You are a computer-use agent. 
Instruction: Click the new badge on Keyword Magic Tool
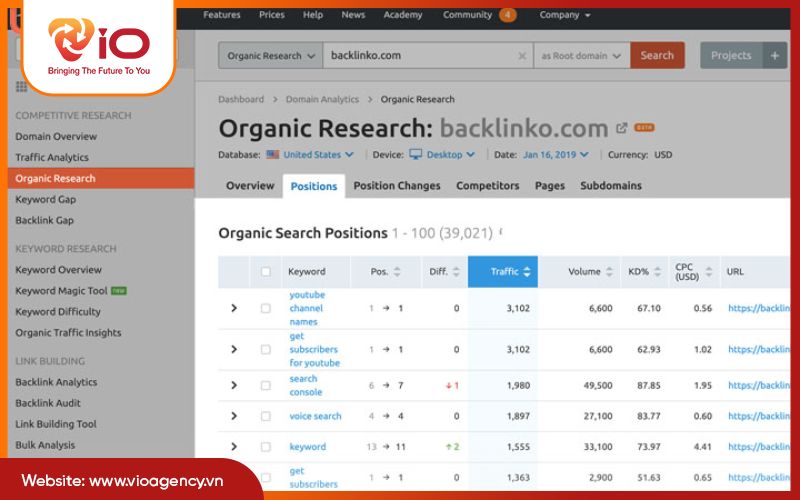(119, 291)
